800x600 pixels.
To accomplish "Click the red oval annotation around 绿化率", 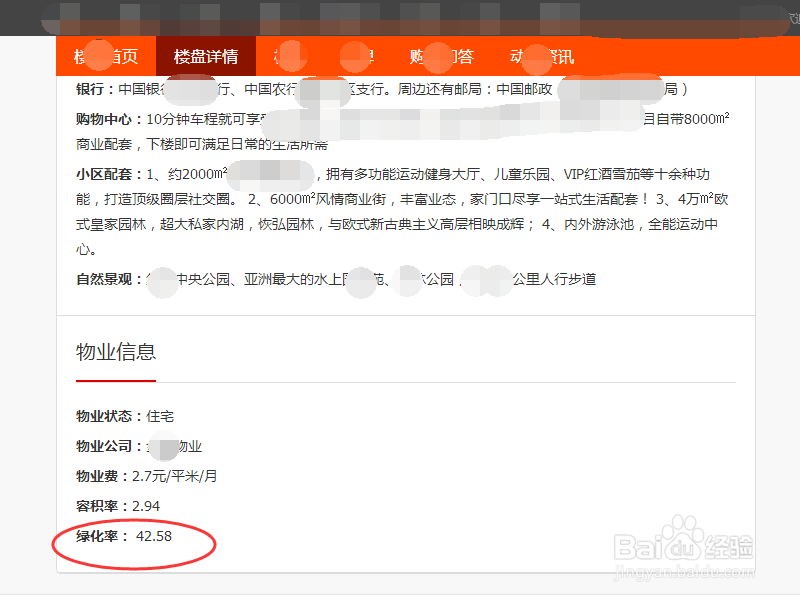I will point(135,545).
